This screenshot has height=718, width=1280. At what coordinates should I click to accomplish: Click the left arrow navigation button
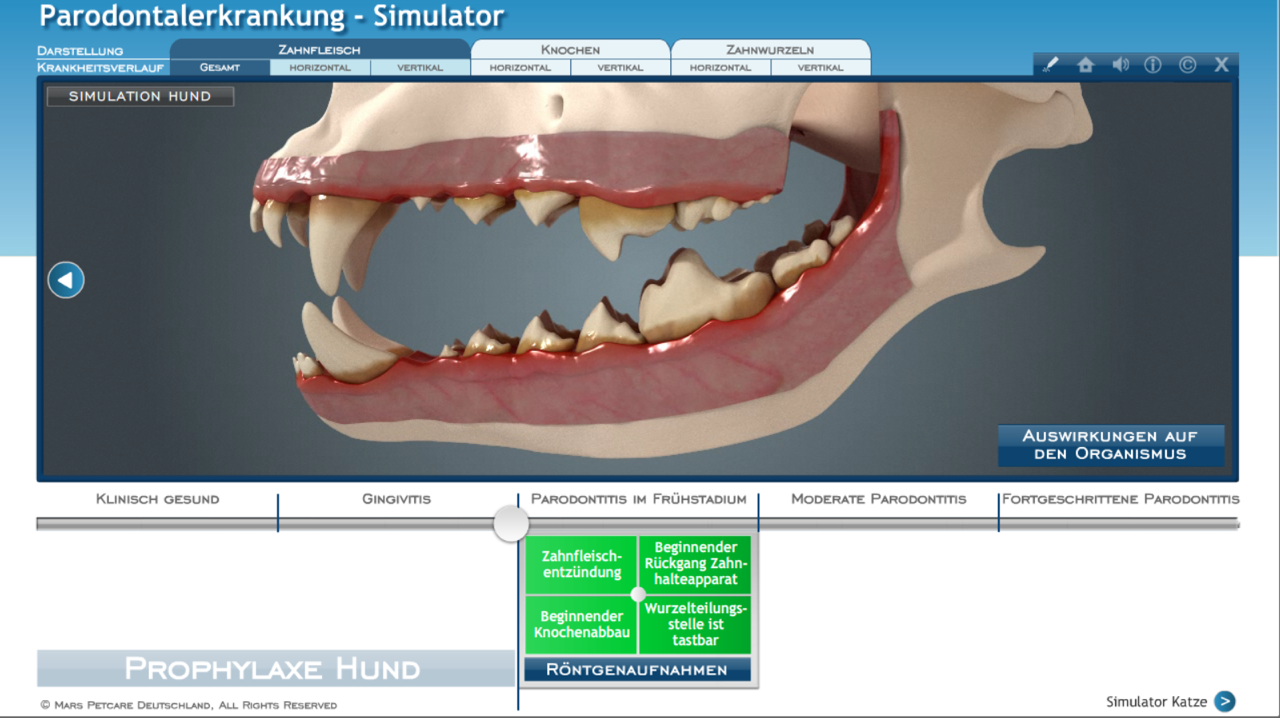pos(66,280)
